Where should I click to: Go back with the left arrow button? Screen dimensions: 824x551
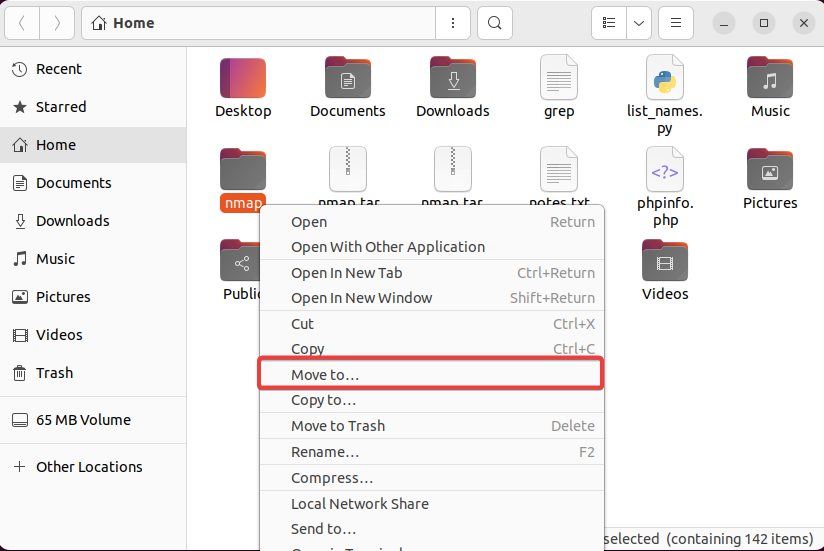[22, 23]
